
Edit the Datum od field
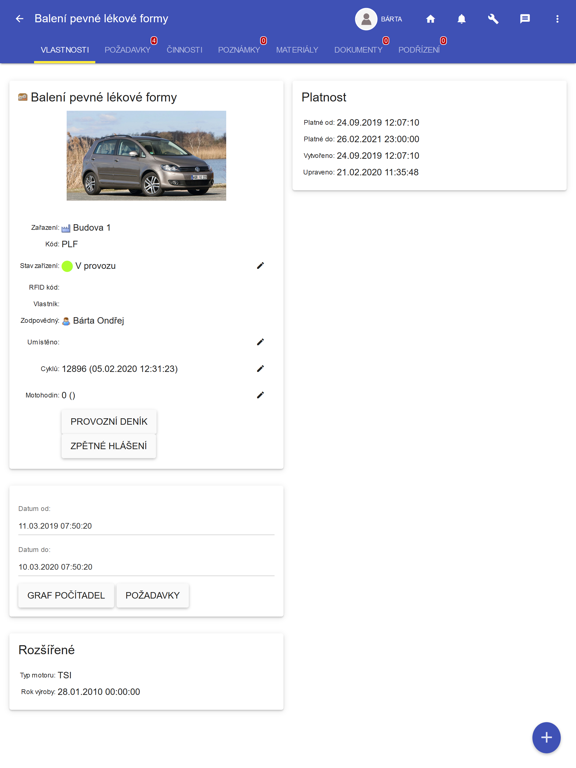146,526
